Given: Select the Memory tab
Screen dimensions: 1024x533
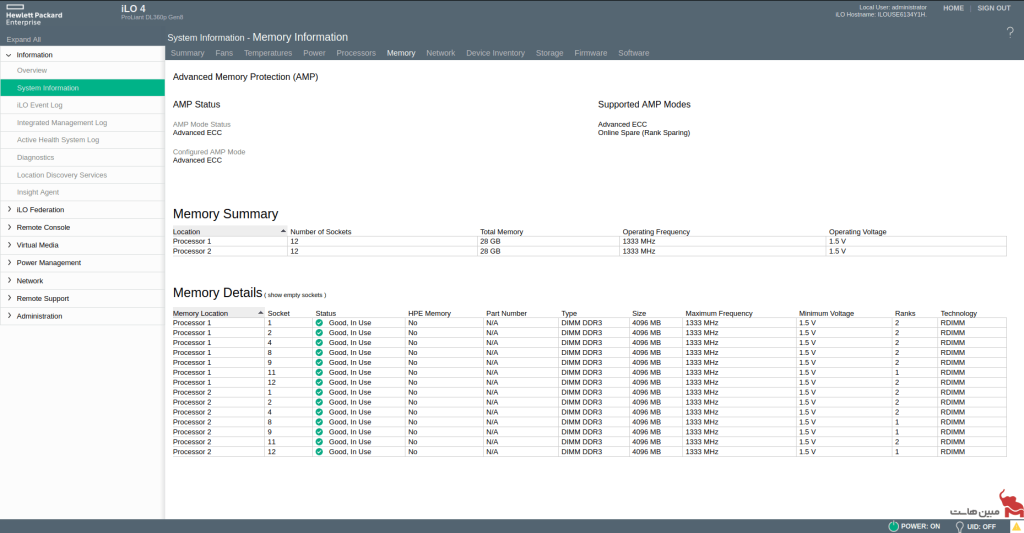Looking at the screenshot, I should [401, 53].
